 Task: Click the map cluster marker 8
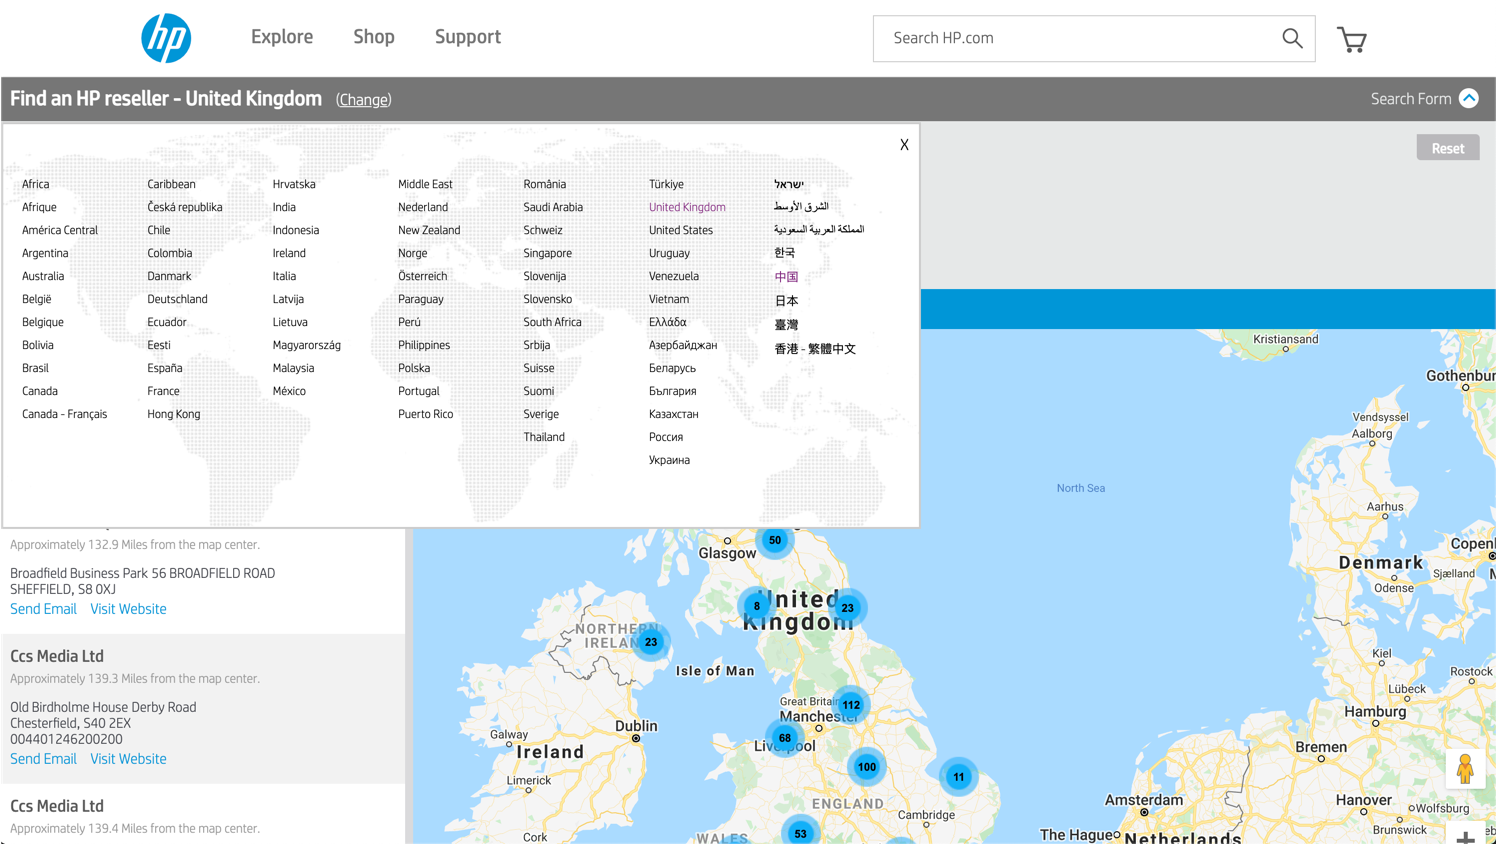coord(757,606)
